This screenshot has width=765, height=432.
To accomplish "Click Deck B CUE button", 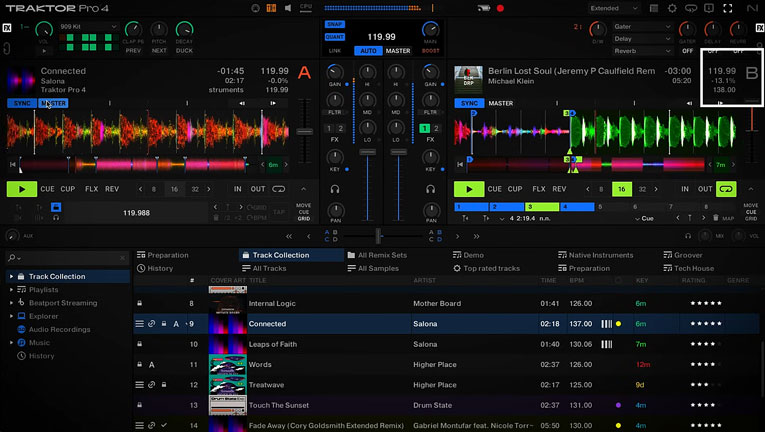I will click(x=494, y=189).
